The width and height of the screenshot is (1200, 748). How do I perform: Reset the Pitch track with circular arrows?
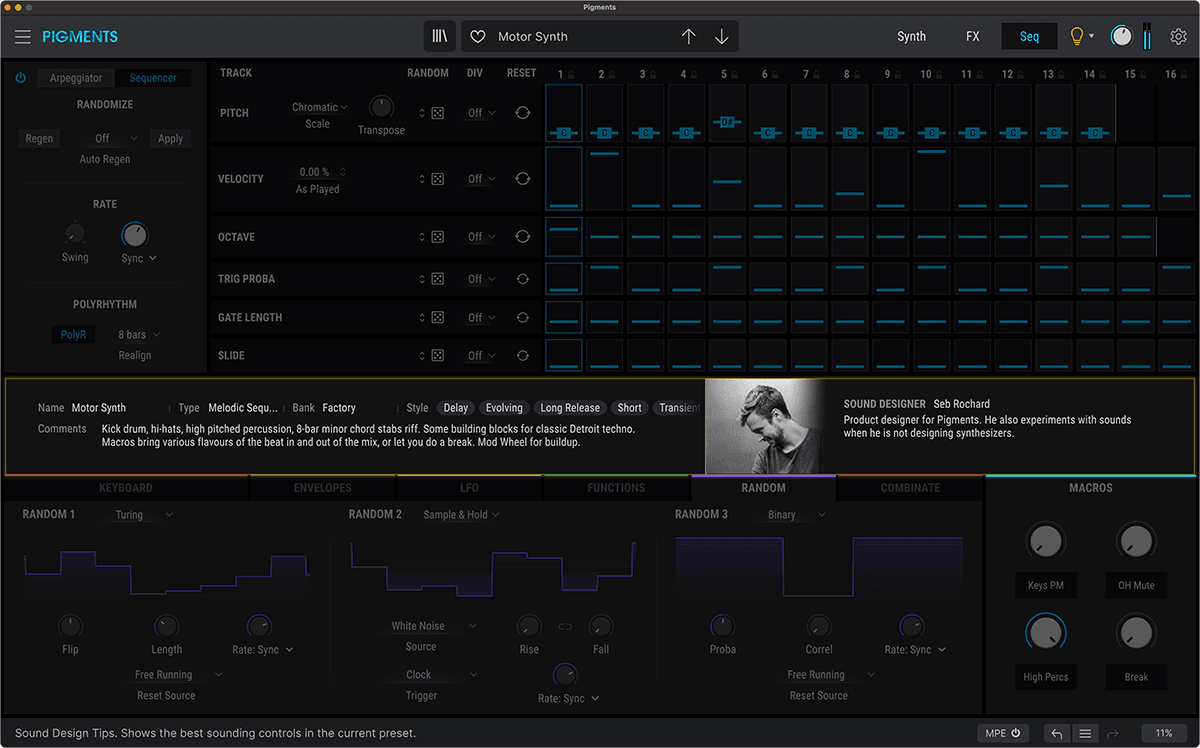[522, 113]
